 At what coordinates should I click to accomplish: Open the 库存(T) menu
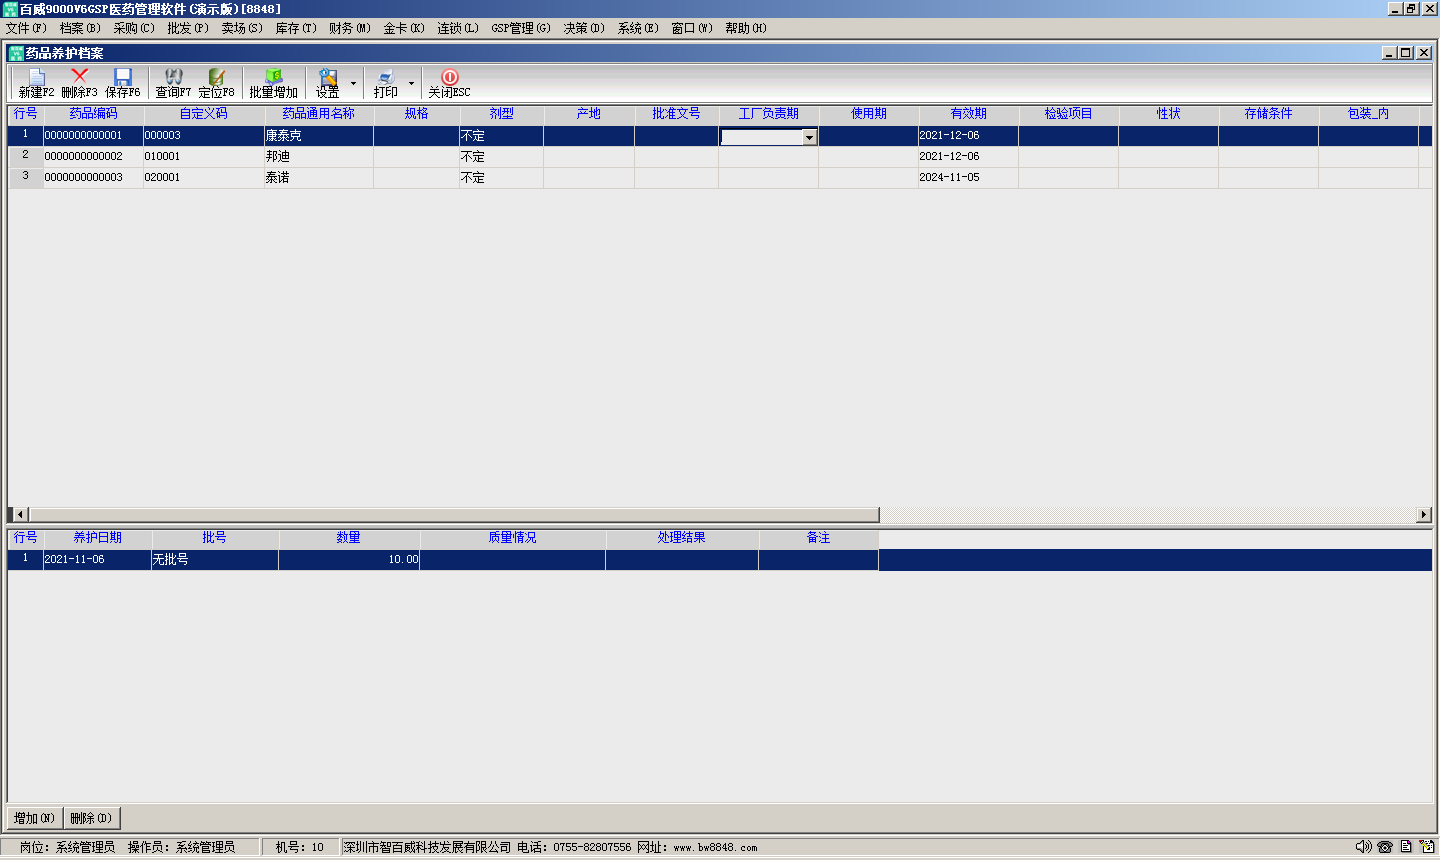click(x=295, y=28)
